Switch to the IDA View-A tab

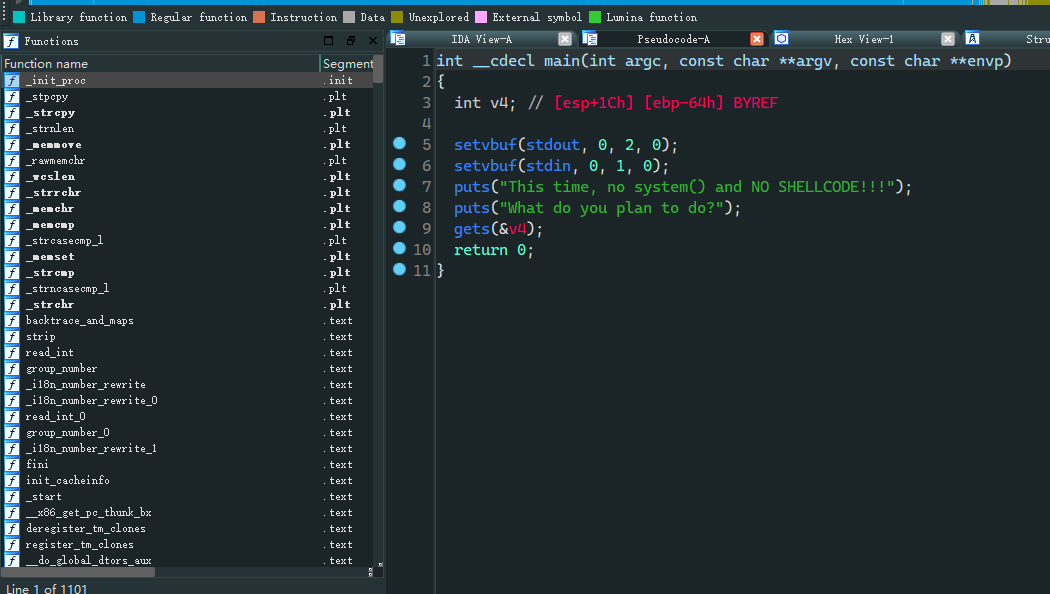click(481, 39)
